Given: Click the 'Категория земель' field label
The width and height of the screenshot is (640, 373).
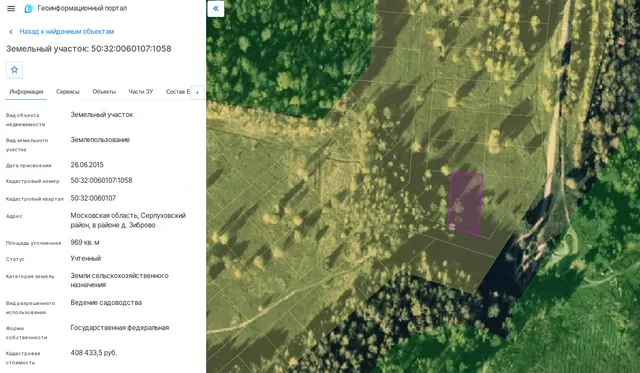Looking at the screenshot, I should (30, 277).
